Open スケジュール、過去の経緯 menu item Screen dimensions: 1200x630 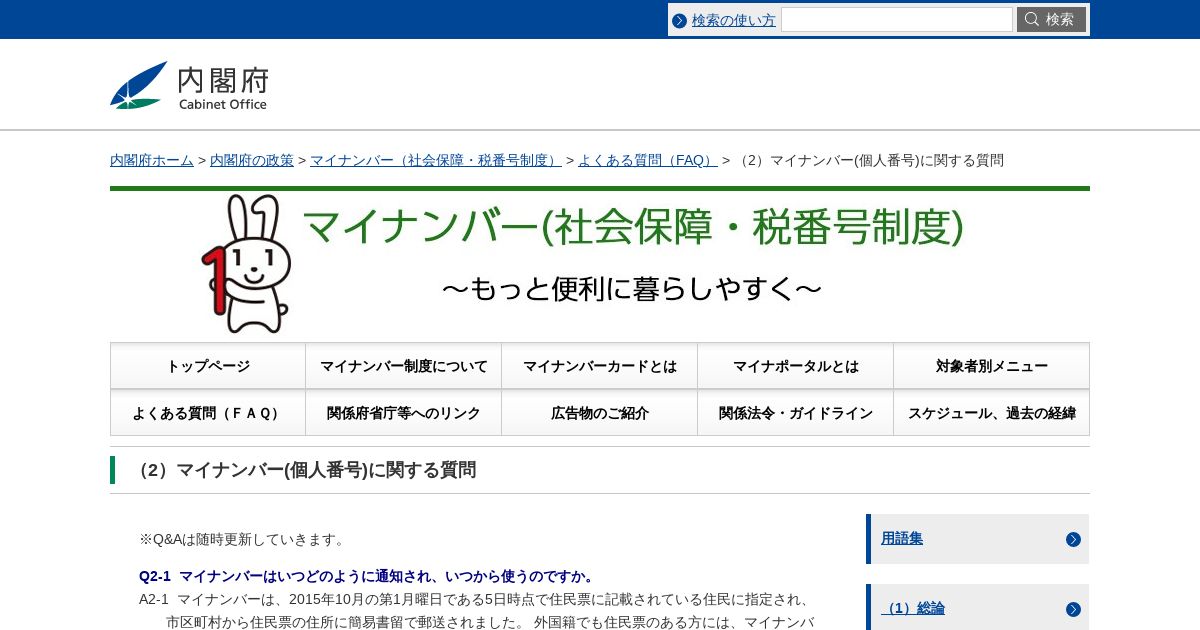[992, 413]
